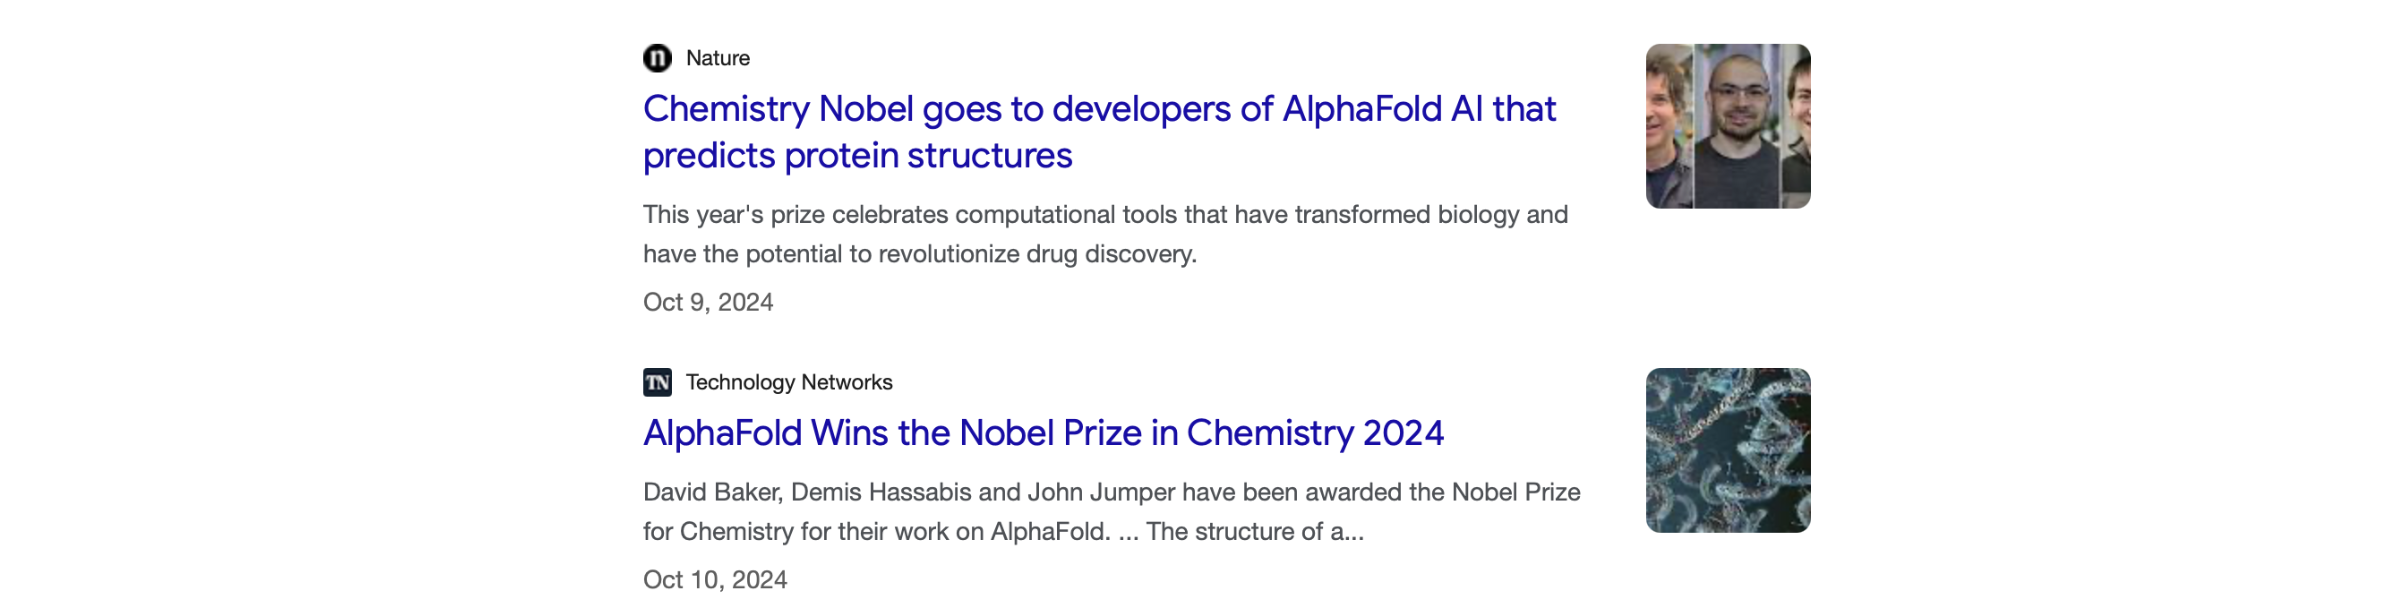Click the Oct 9, 2024 date
The width and height of the screenshot is (2402, 608).
[708, 302]
